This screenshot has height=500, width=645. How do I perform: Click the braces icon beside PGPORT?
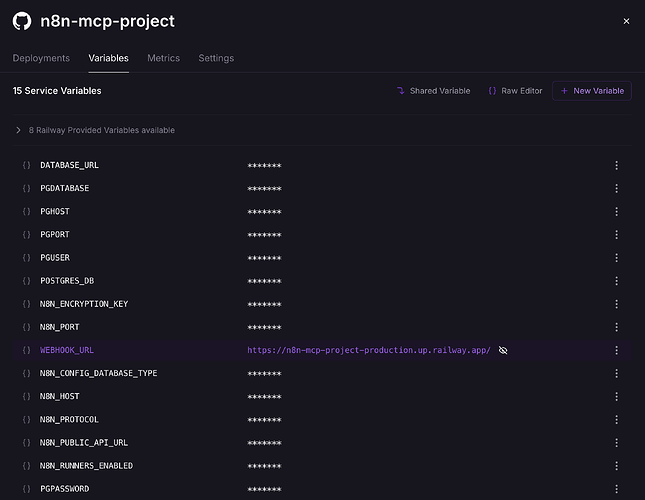tap(26, 235)
